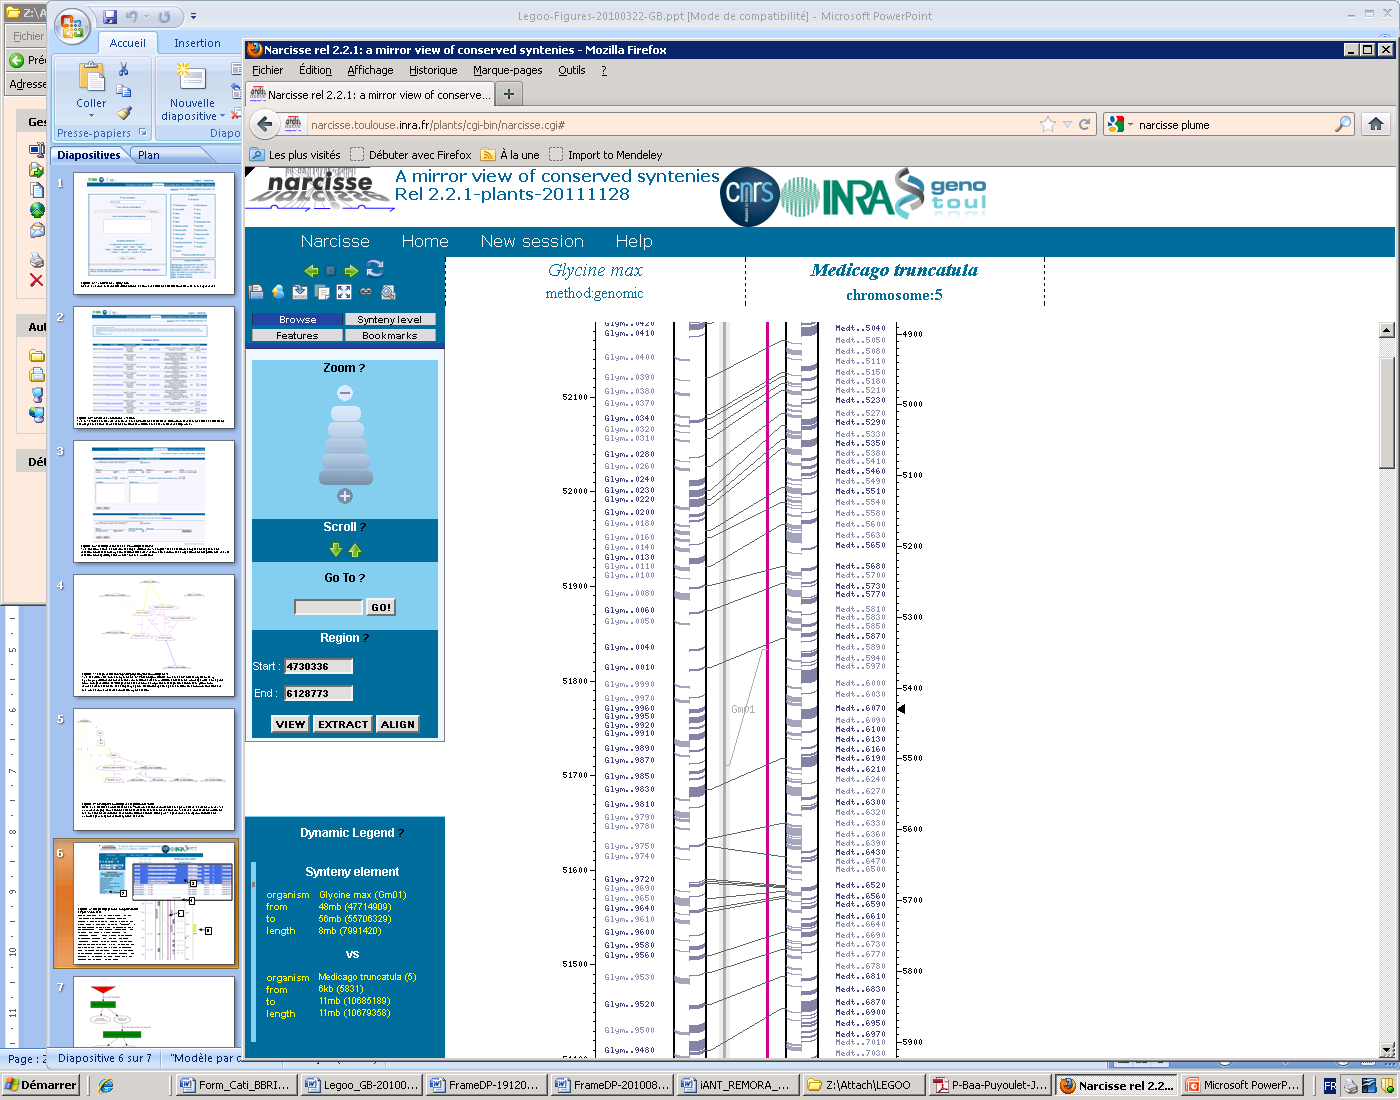Open the Quick Access Toolbar customize dropdown

(193, 17)
